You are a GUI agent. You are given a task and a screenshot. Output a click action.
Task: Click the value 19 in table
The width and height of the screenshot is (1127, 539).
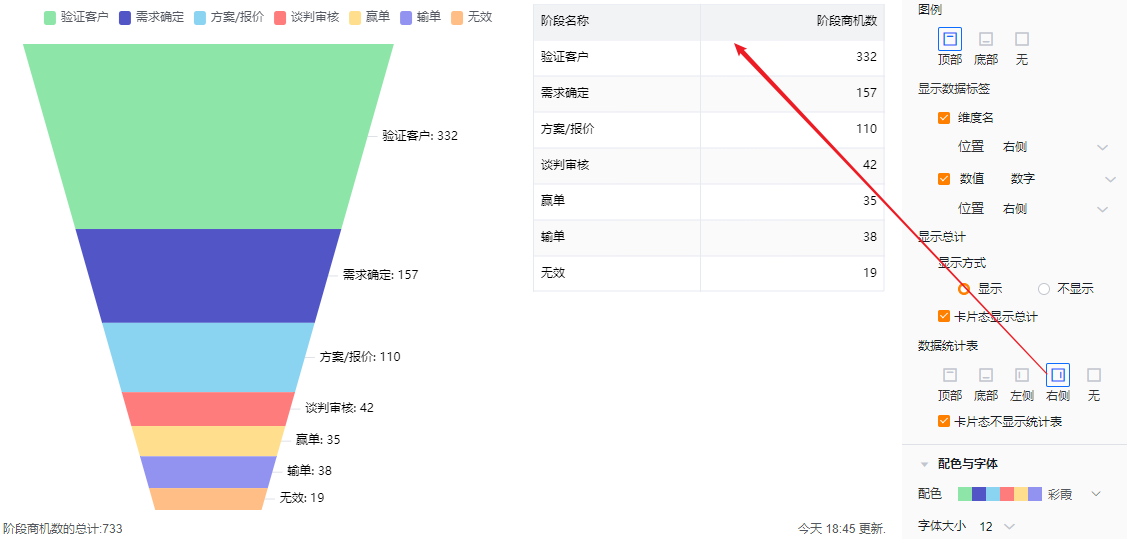(870, 273)
